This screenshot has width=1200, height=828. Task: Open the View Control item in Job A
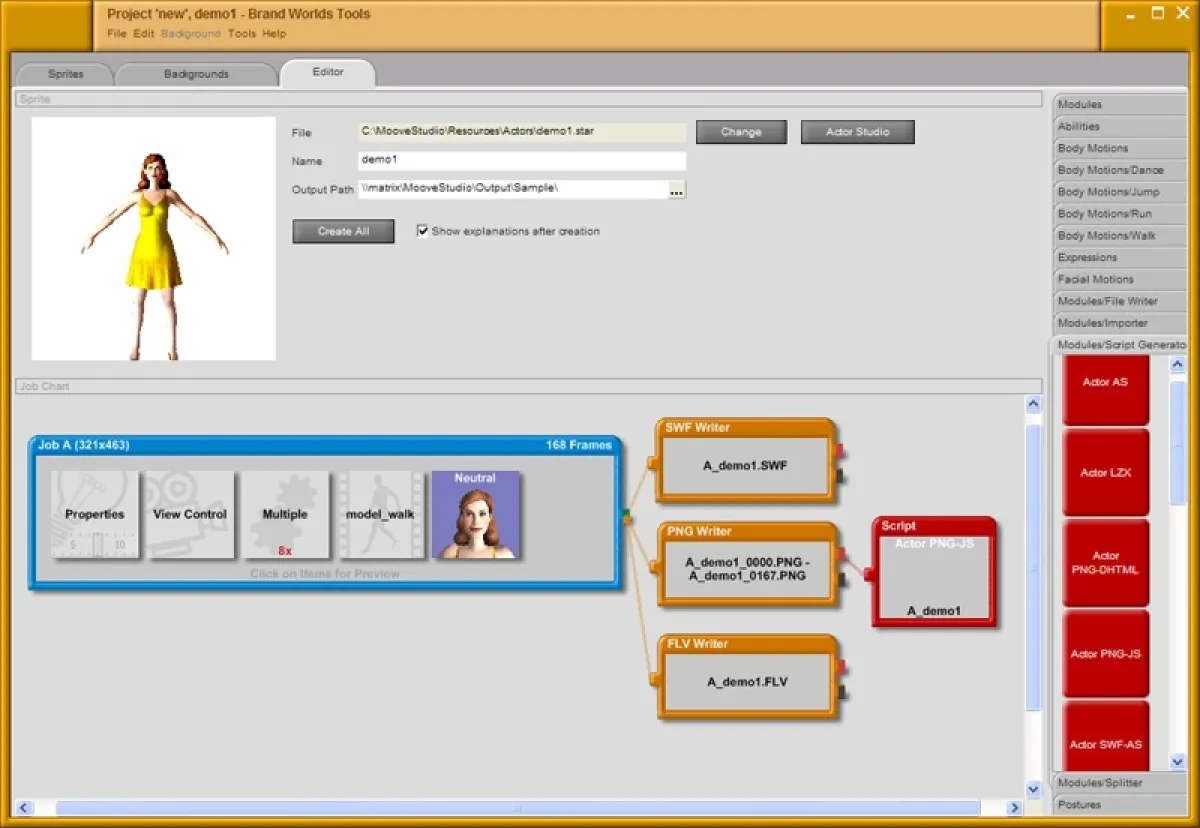pyautogui.click(x=189, y=514)
